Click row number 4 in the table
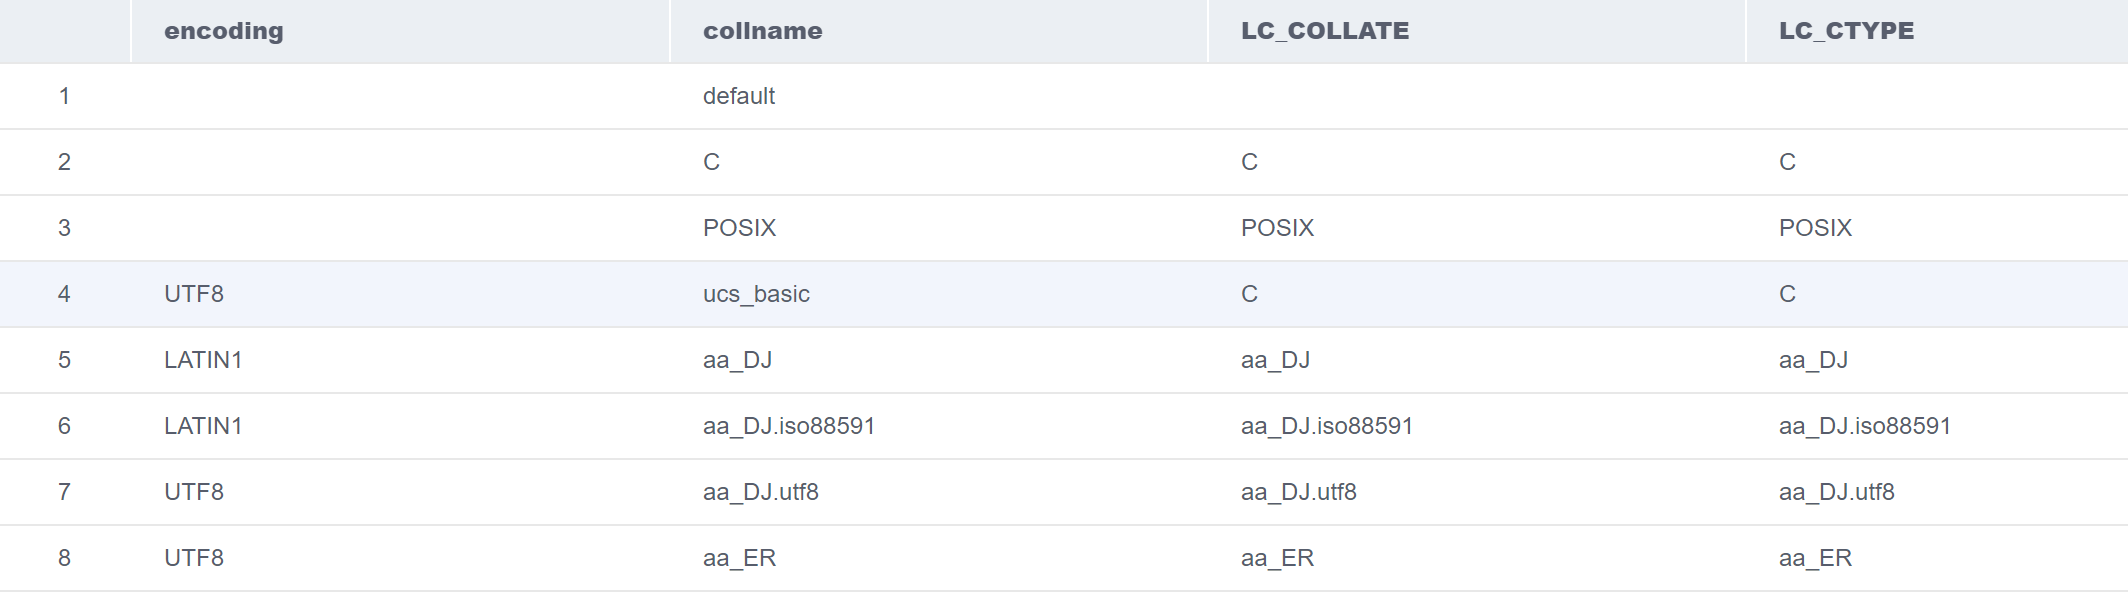 pyautogui.click(x=64, y=294)
